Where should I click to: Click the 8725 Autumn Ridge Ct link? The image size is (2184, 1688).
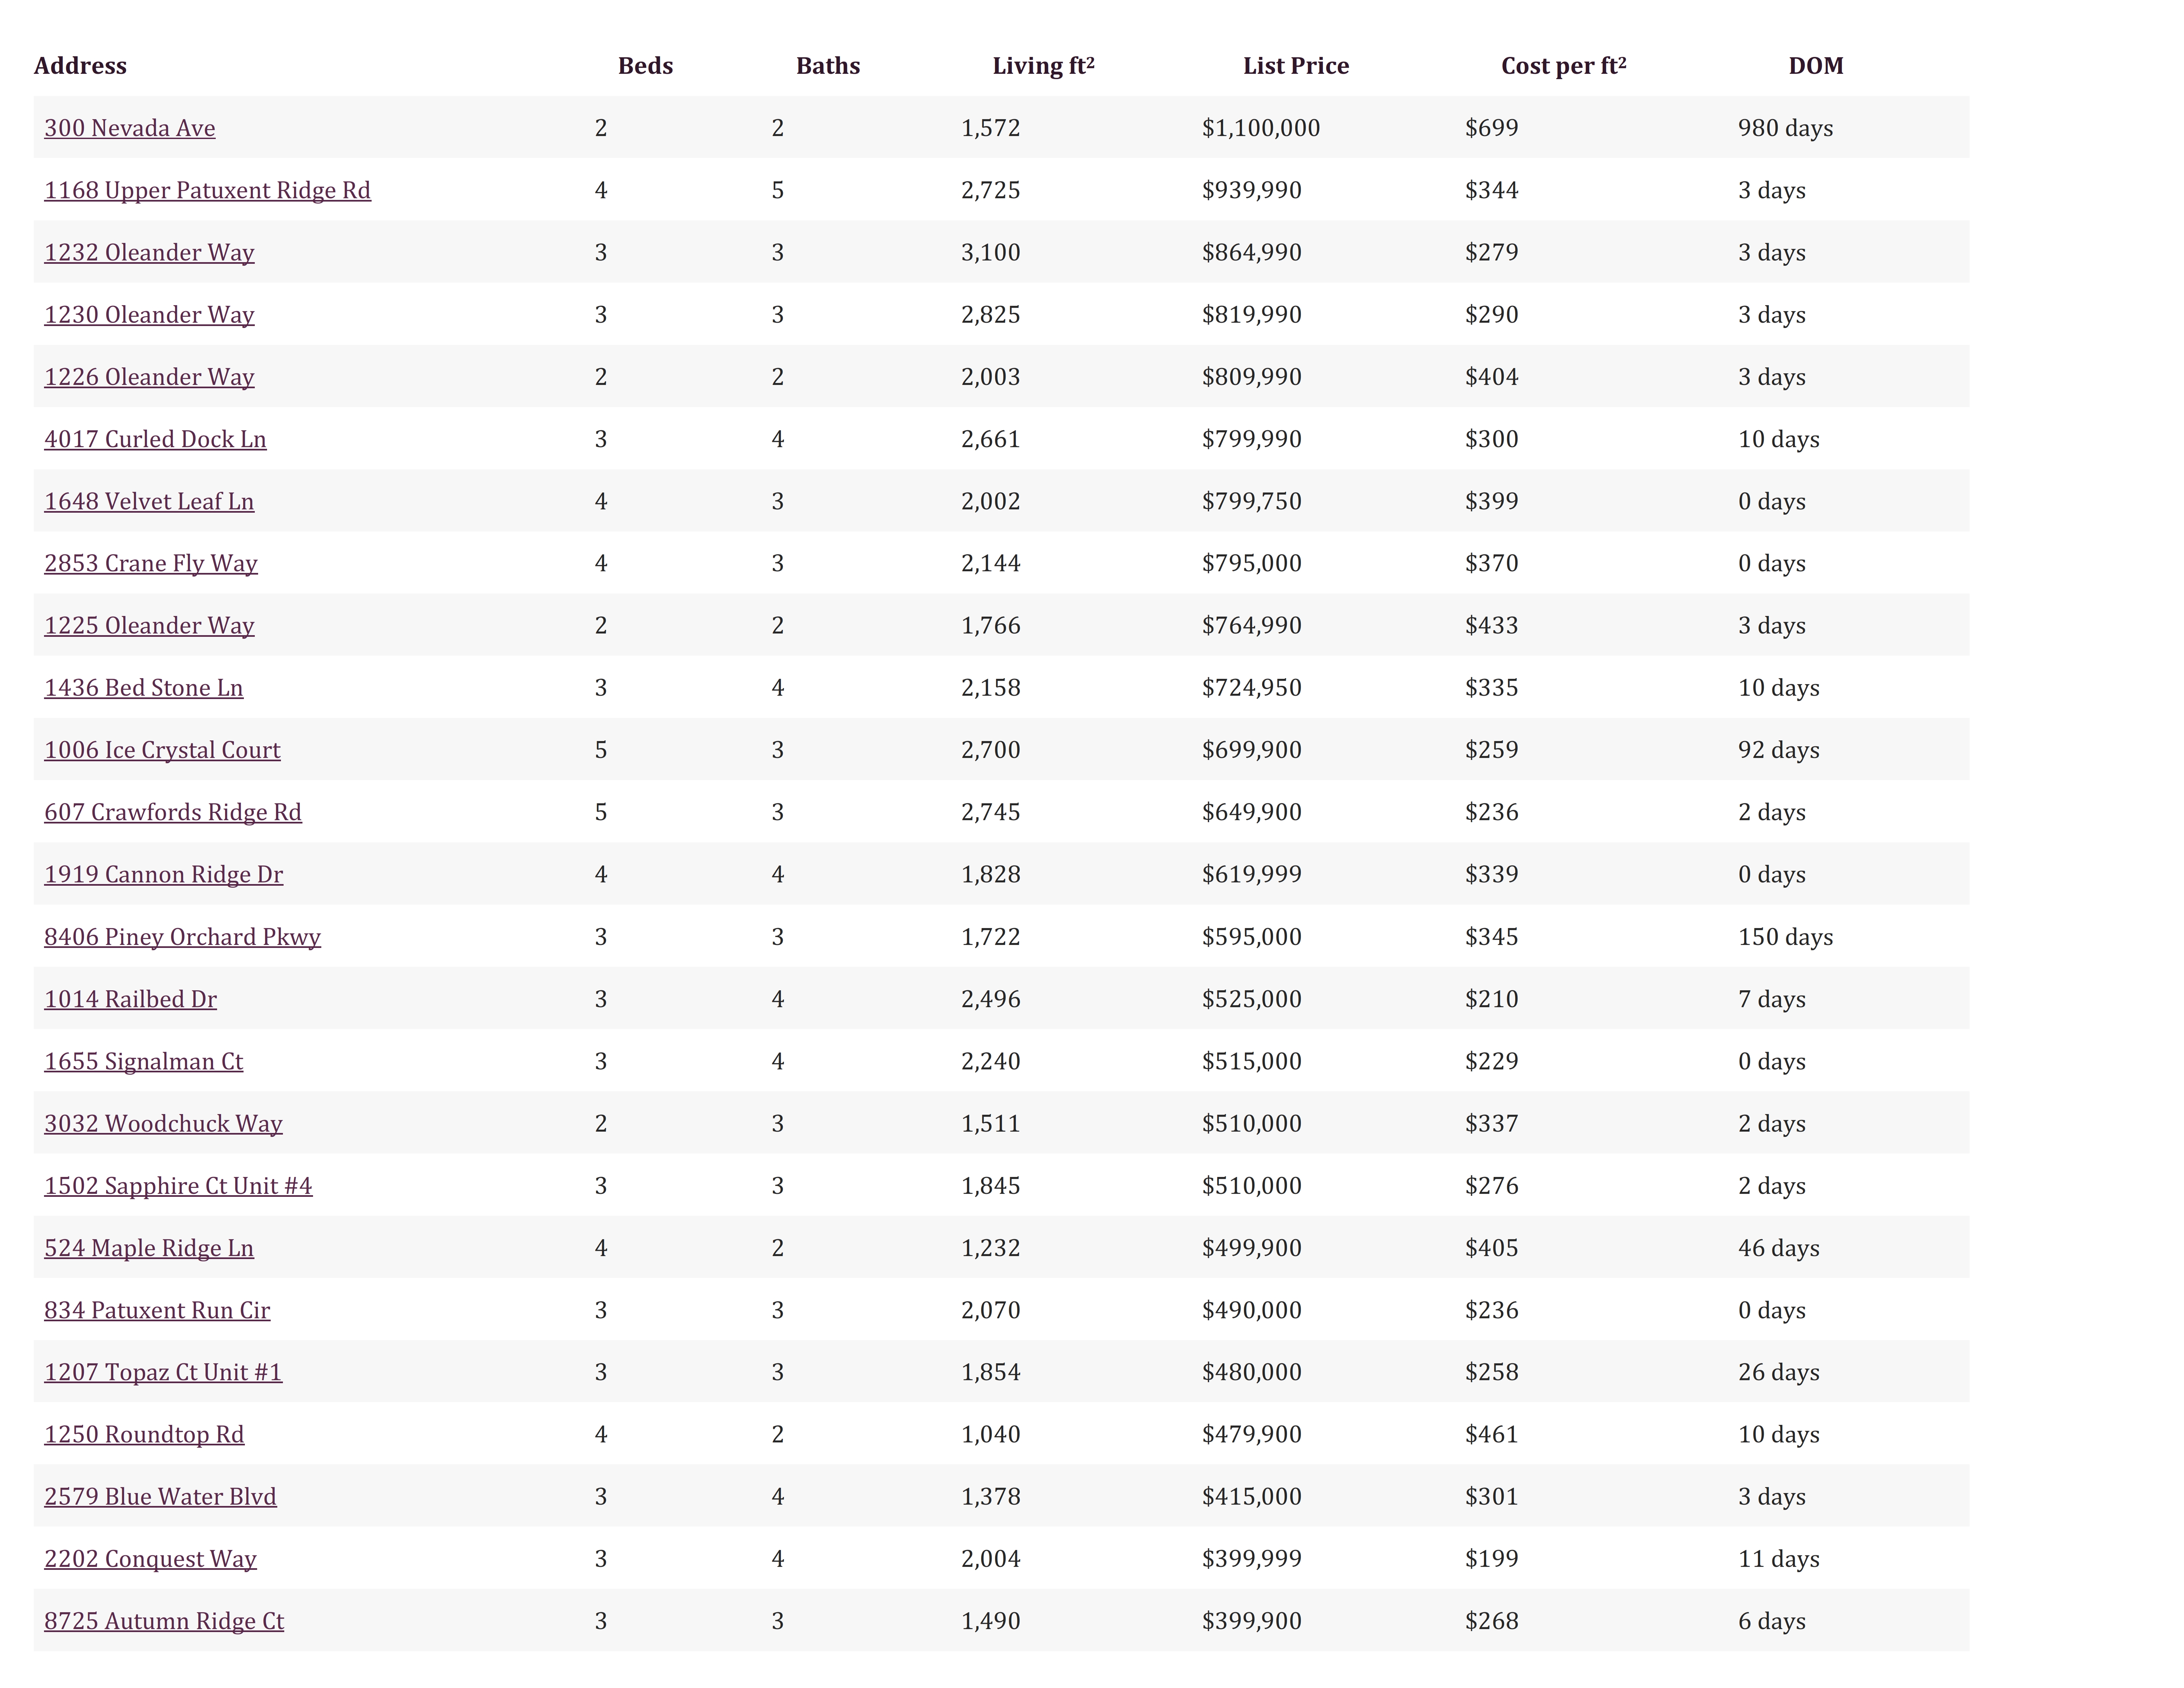click(x=164, y=1621)
